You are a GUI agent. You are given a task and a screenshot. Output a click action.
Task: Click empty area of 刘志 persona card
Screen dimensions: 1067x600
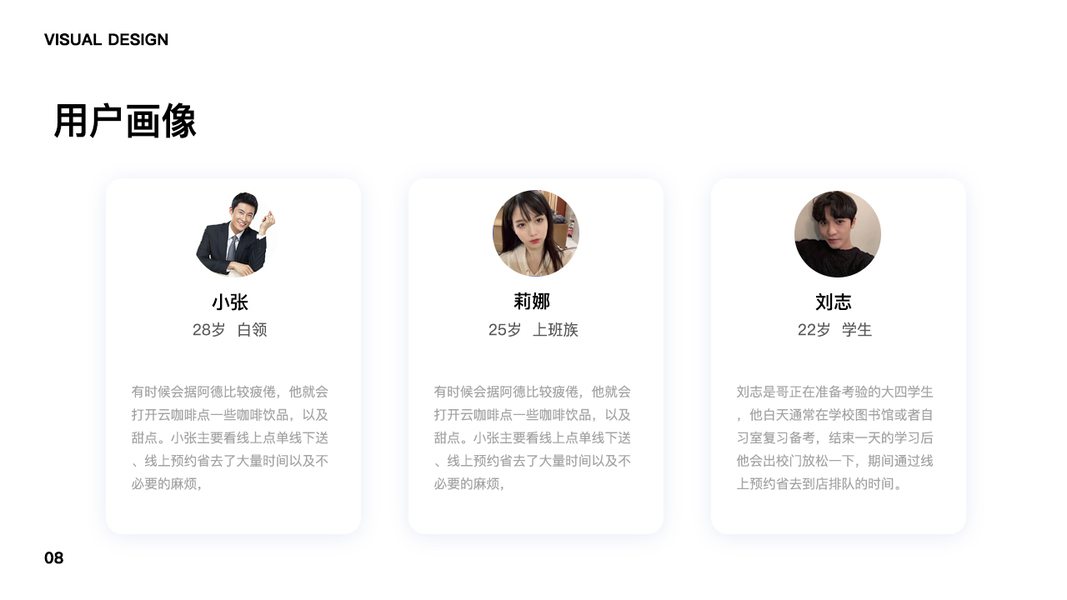coord(838,514)
